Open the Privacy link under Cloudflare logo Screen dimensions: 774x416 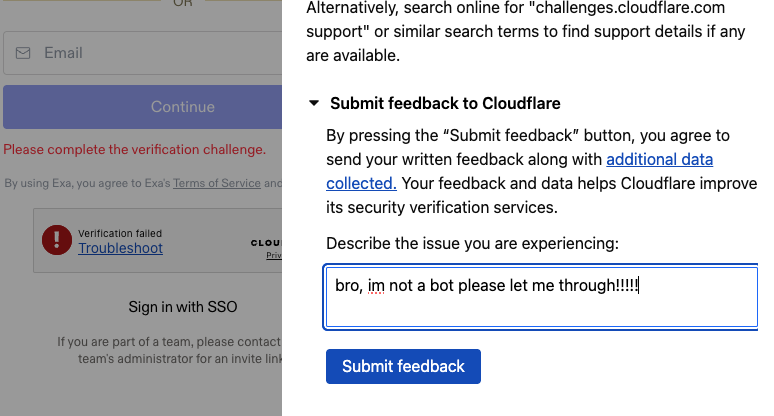coord(274,255)
